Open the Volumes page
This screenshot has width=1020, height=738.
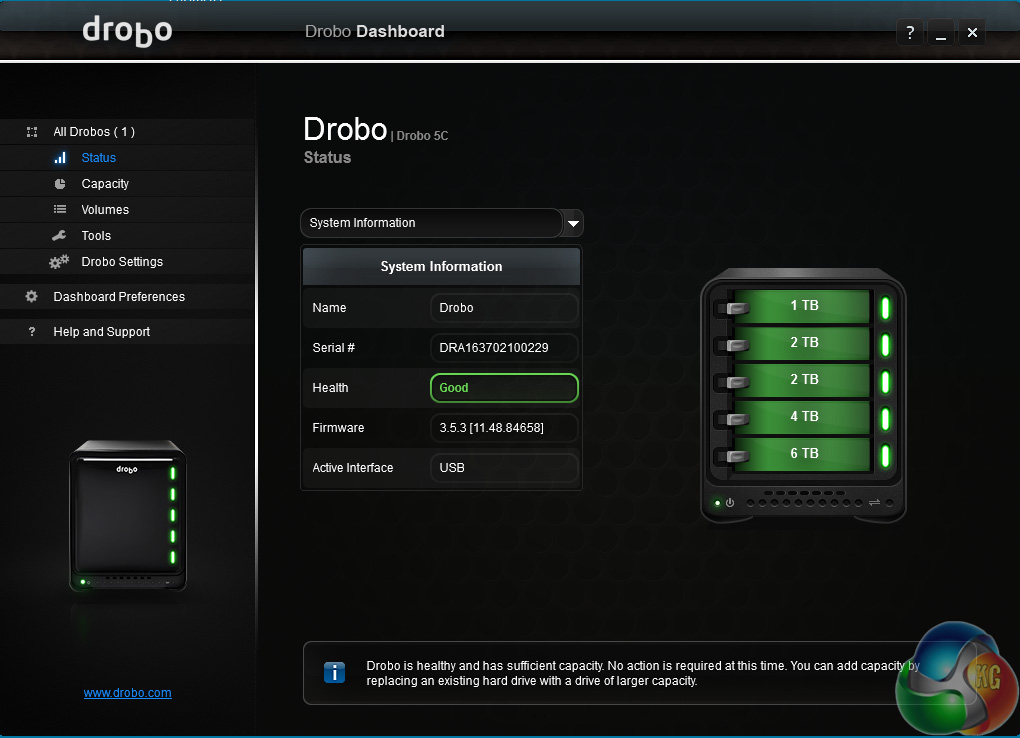[105, 210]
